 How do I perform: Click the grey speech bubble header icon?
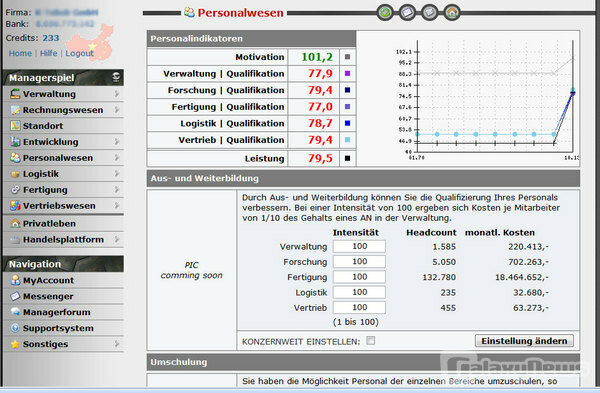pyautogui.click(x=429, y=13)
